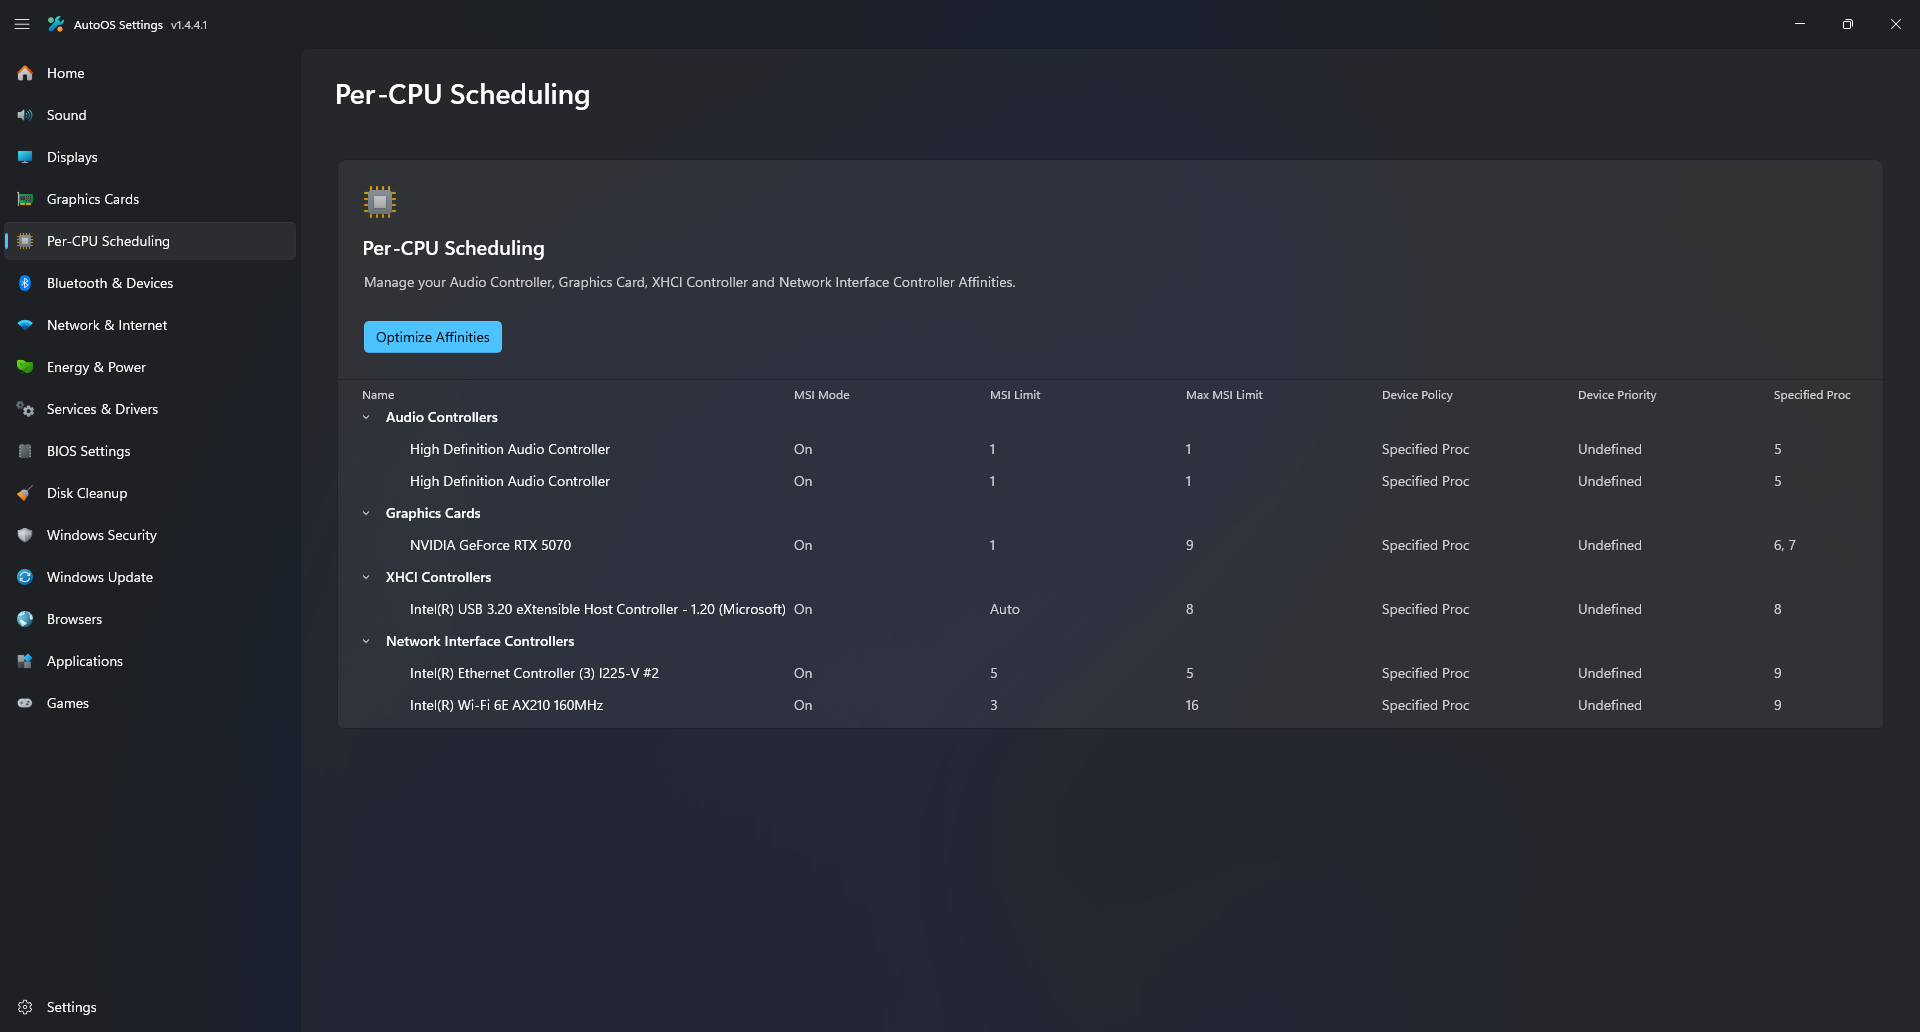The height and width of the screenshot is (1032, 1920).
Task: Select the Intel Ethernet Controller I225-V #2 row
Action: pyautogui.click(x=1110, y=673)
